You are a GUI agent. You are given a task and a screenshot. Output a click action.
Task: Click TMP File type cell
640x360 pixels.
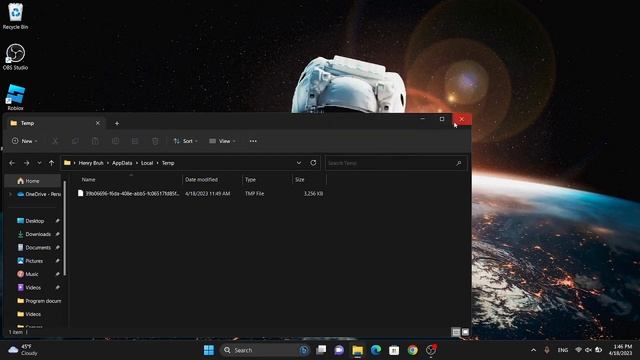pyautogui.click(x=254, y=193)
